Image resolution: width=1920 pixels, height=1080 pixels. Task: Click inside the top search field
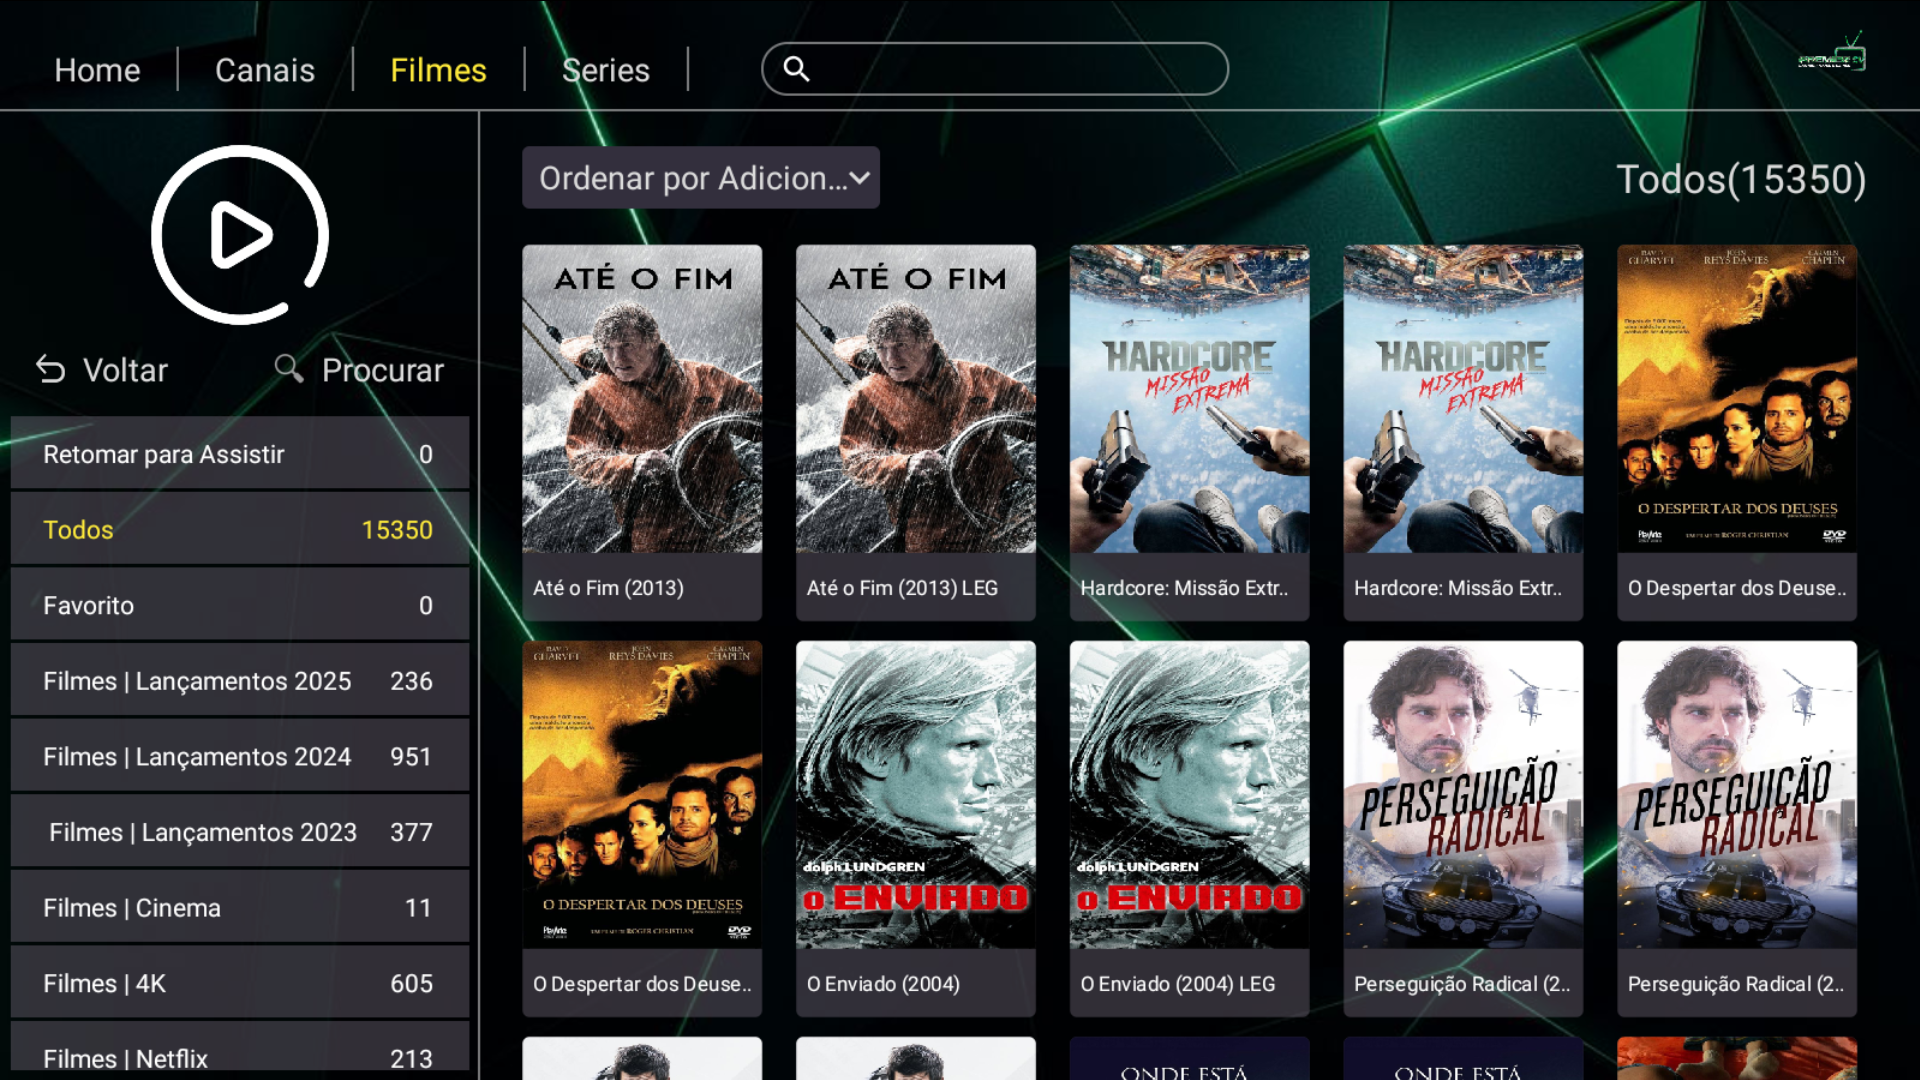(x=1010, y=69)
